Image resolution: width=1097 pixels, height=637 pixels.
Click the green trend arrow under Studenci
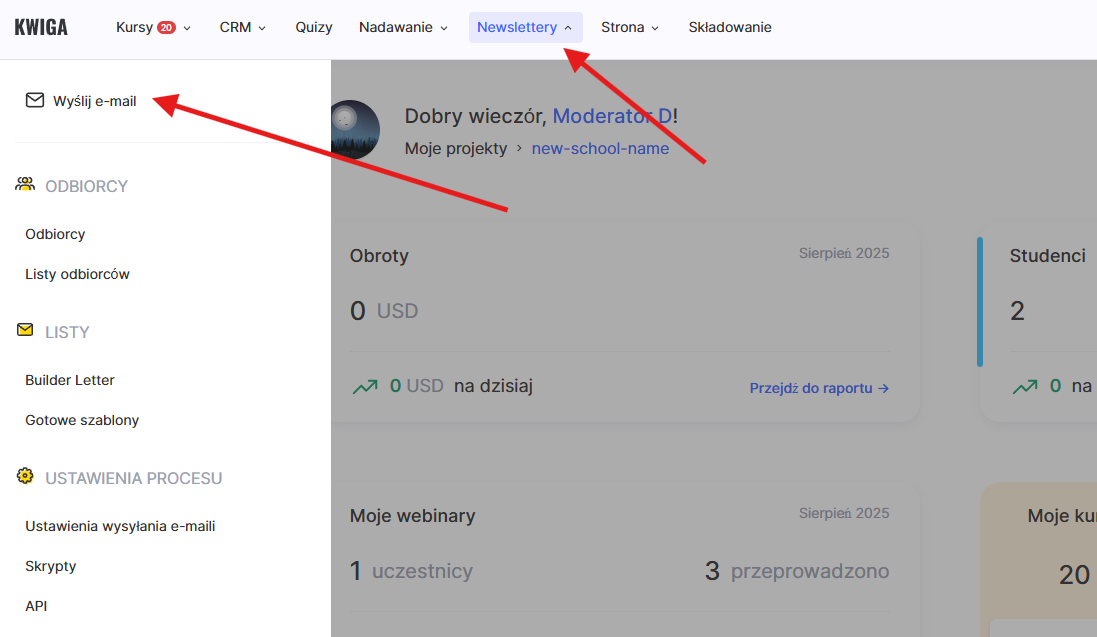1024,385
